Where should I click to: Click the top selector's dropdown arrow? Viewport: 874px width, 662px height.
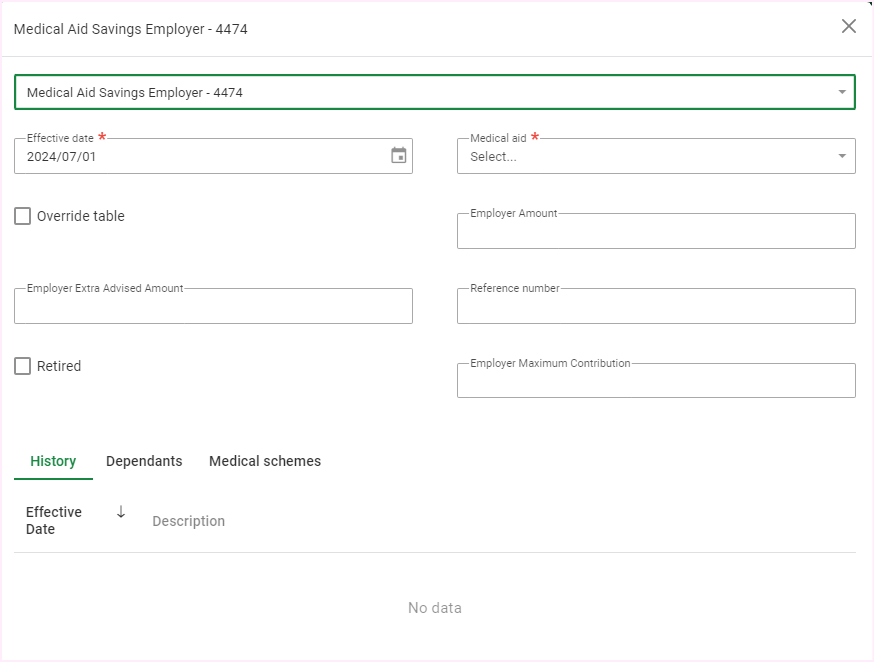841,92
